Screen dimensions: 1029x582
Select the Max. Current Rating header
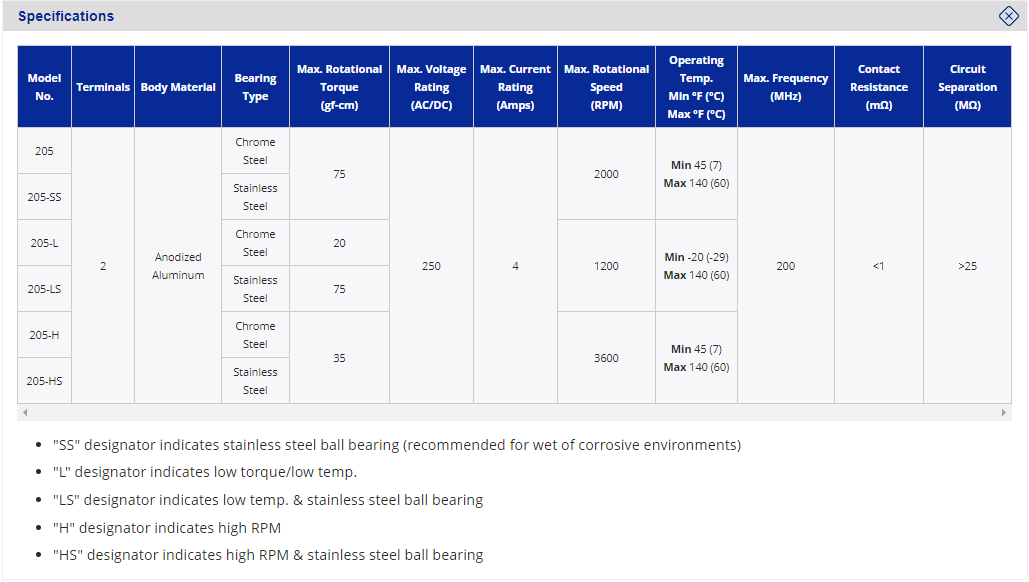pos(515,87)
